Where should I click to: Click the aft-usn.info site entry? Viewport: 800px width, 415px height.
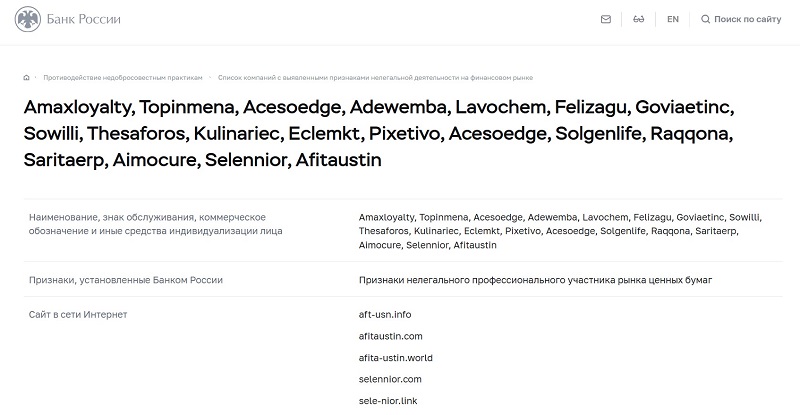click(384, 314)
